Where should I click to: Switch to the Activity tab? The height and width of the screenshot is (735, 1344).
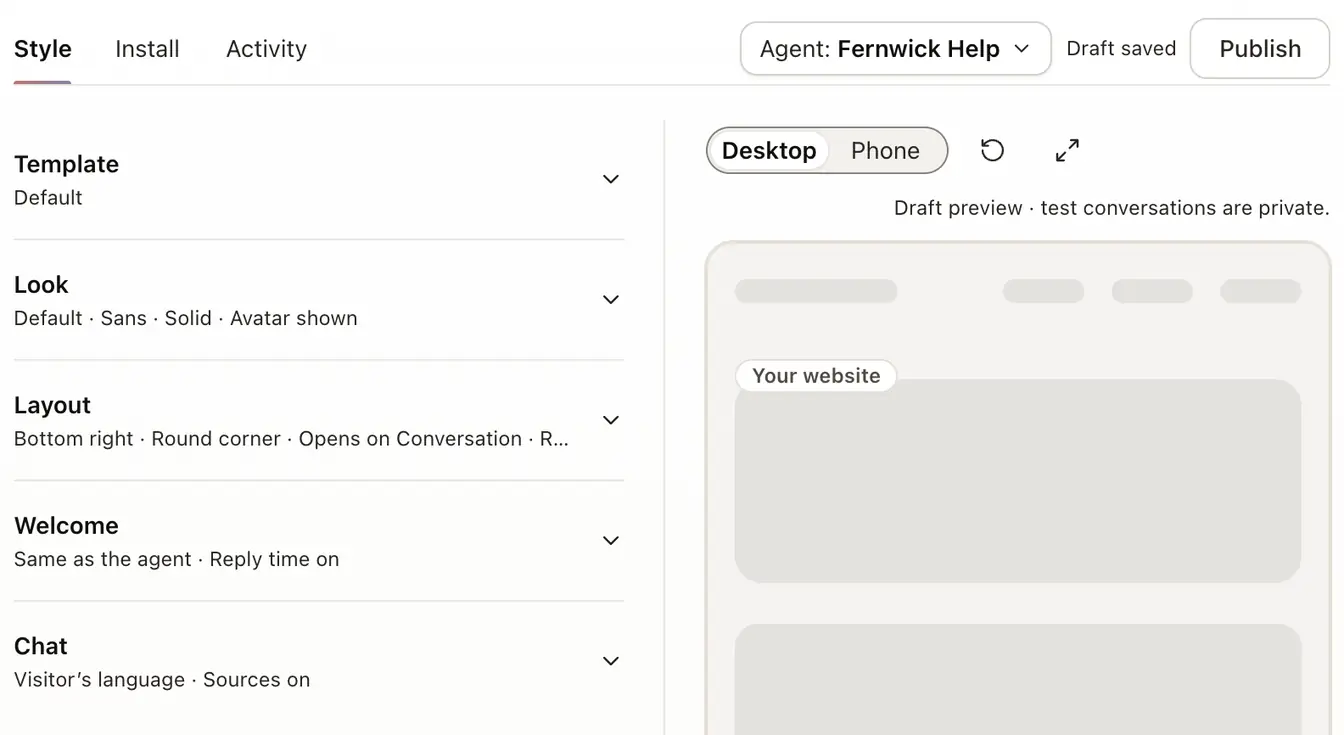266,49
